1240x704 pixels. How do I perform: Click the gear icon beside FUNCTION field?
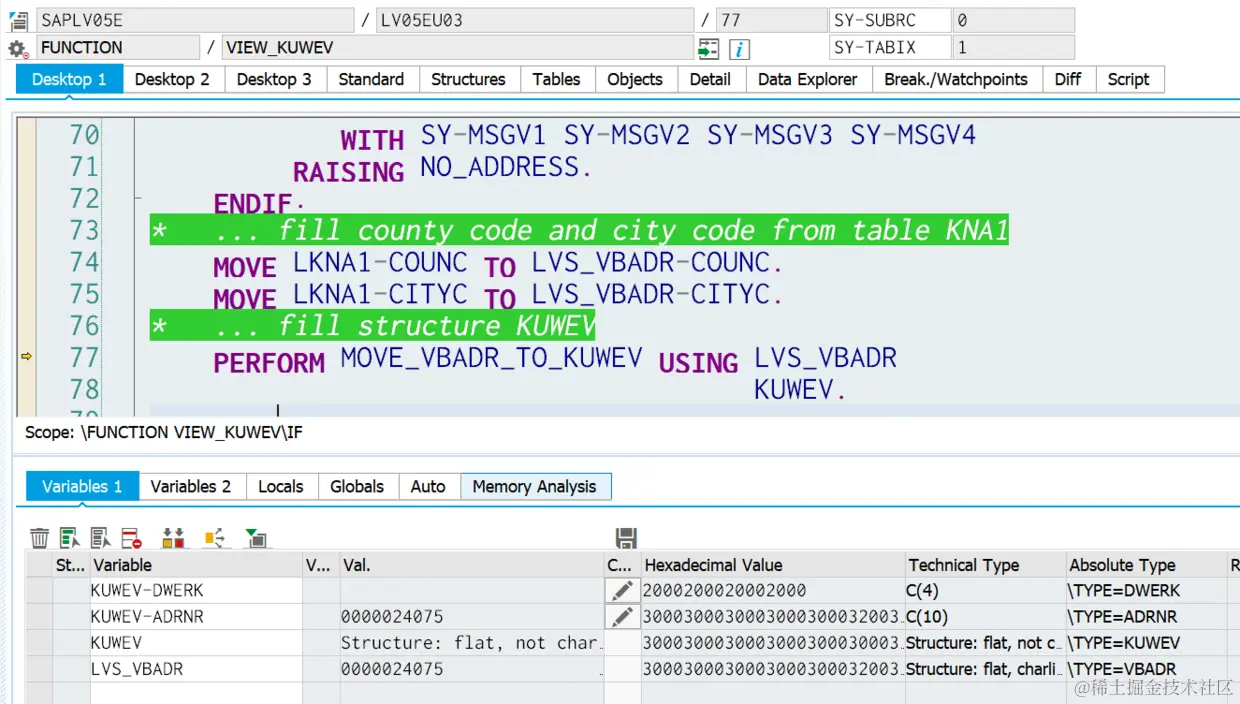18,48
